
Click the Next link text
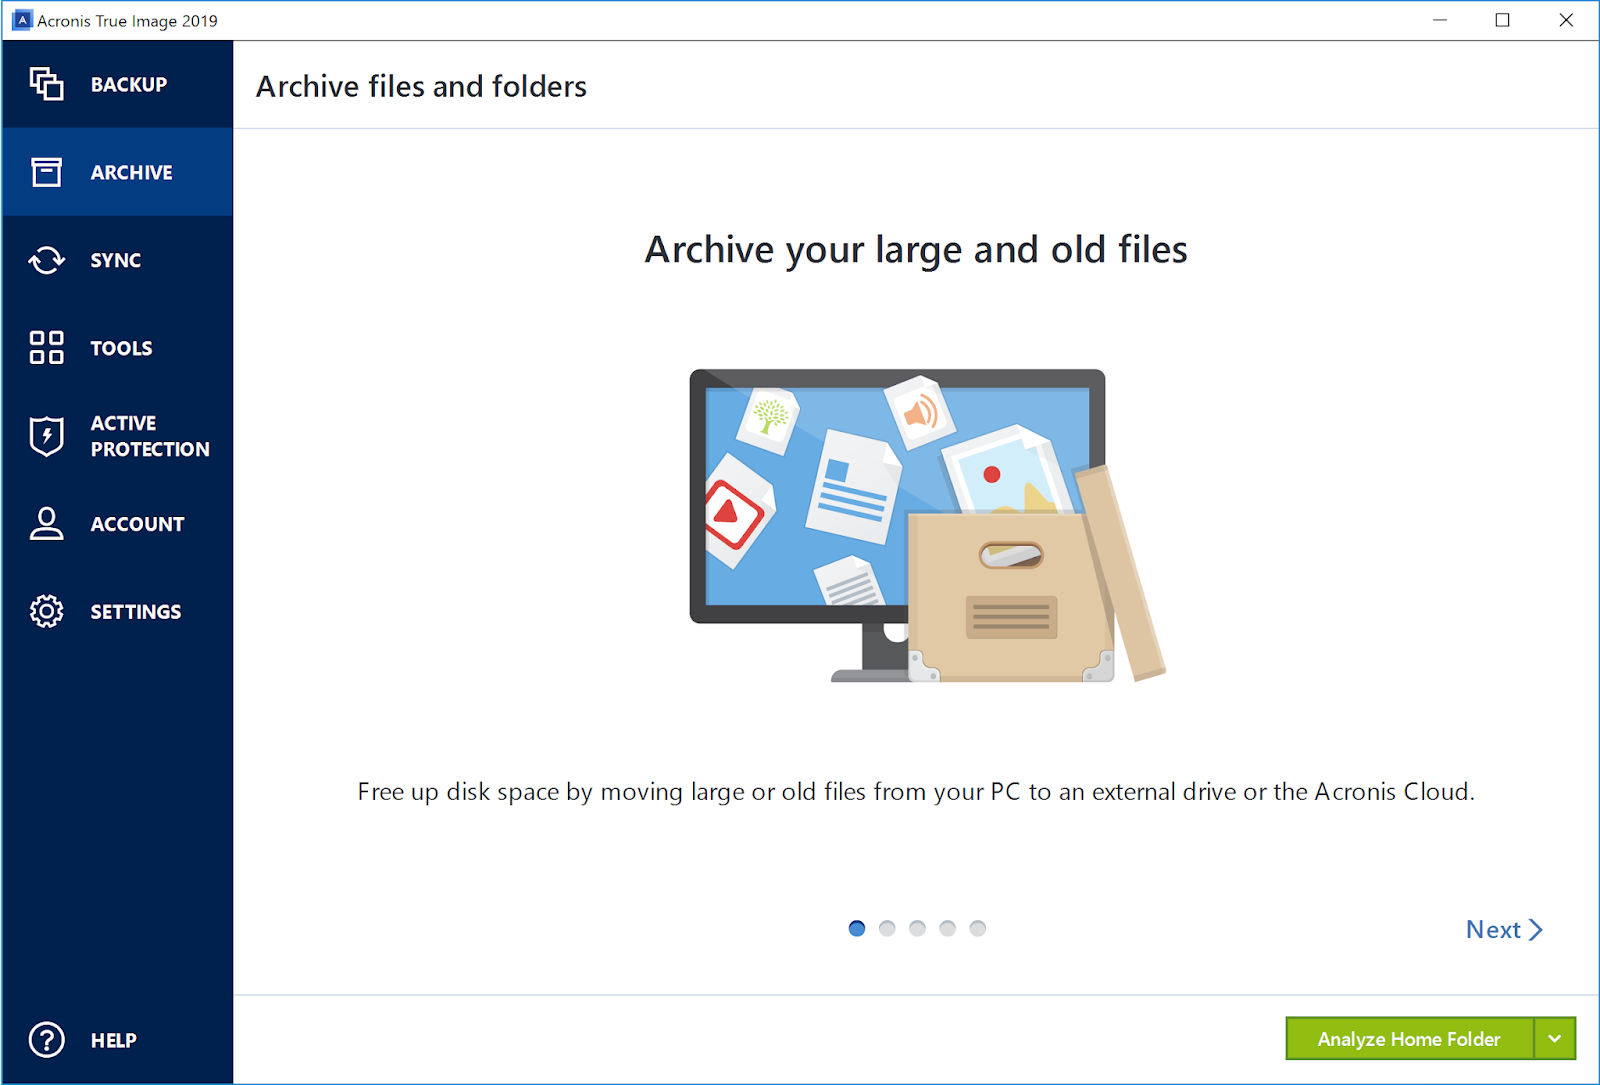[1493, 930]
